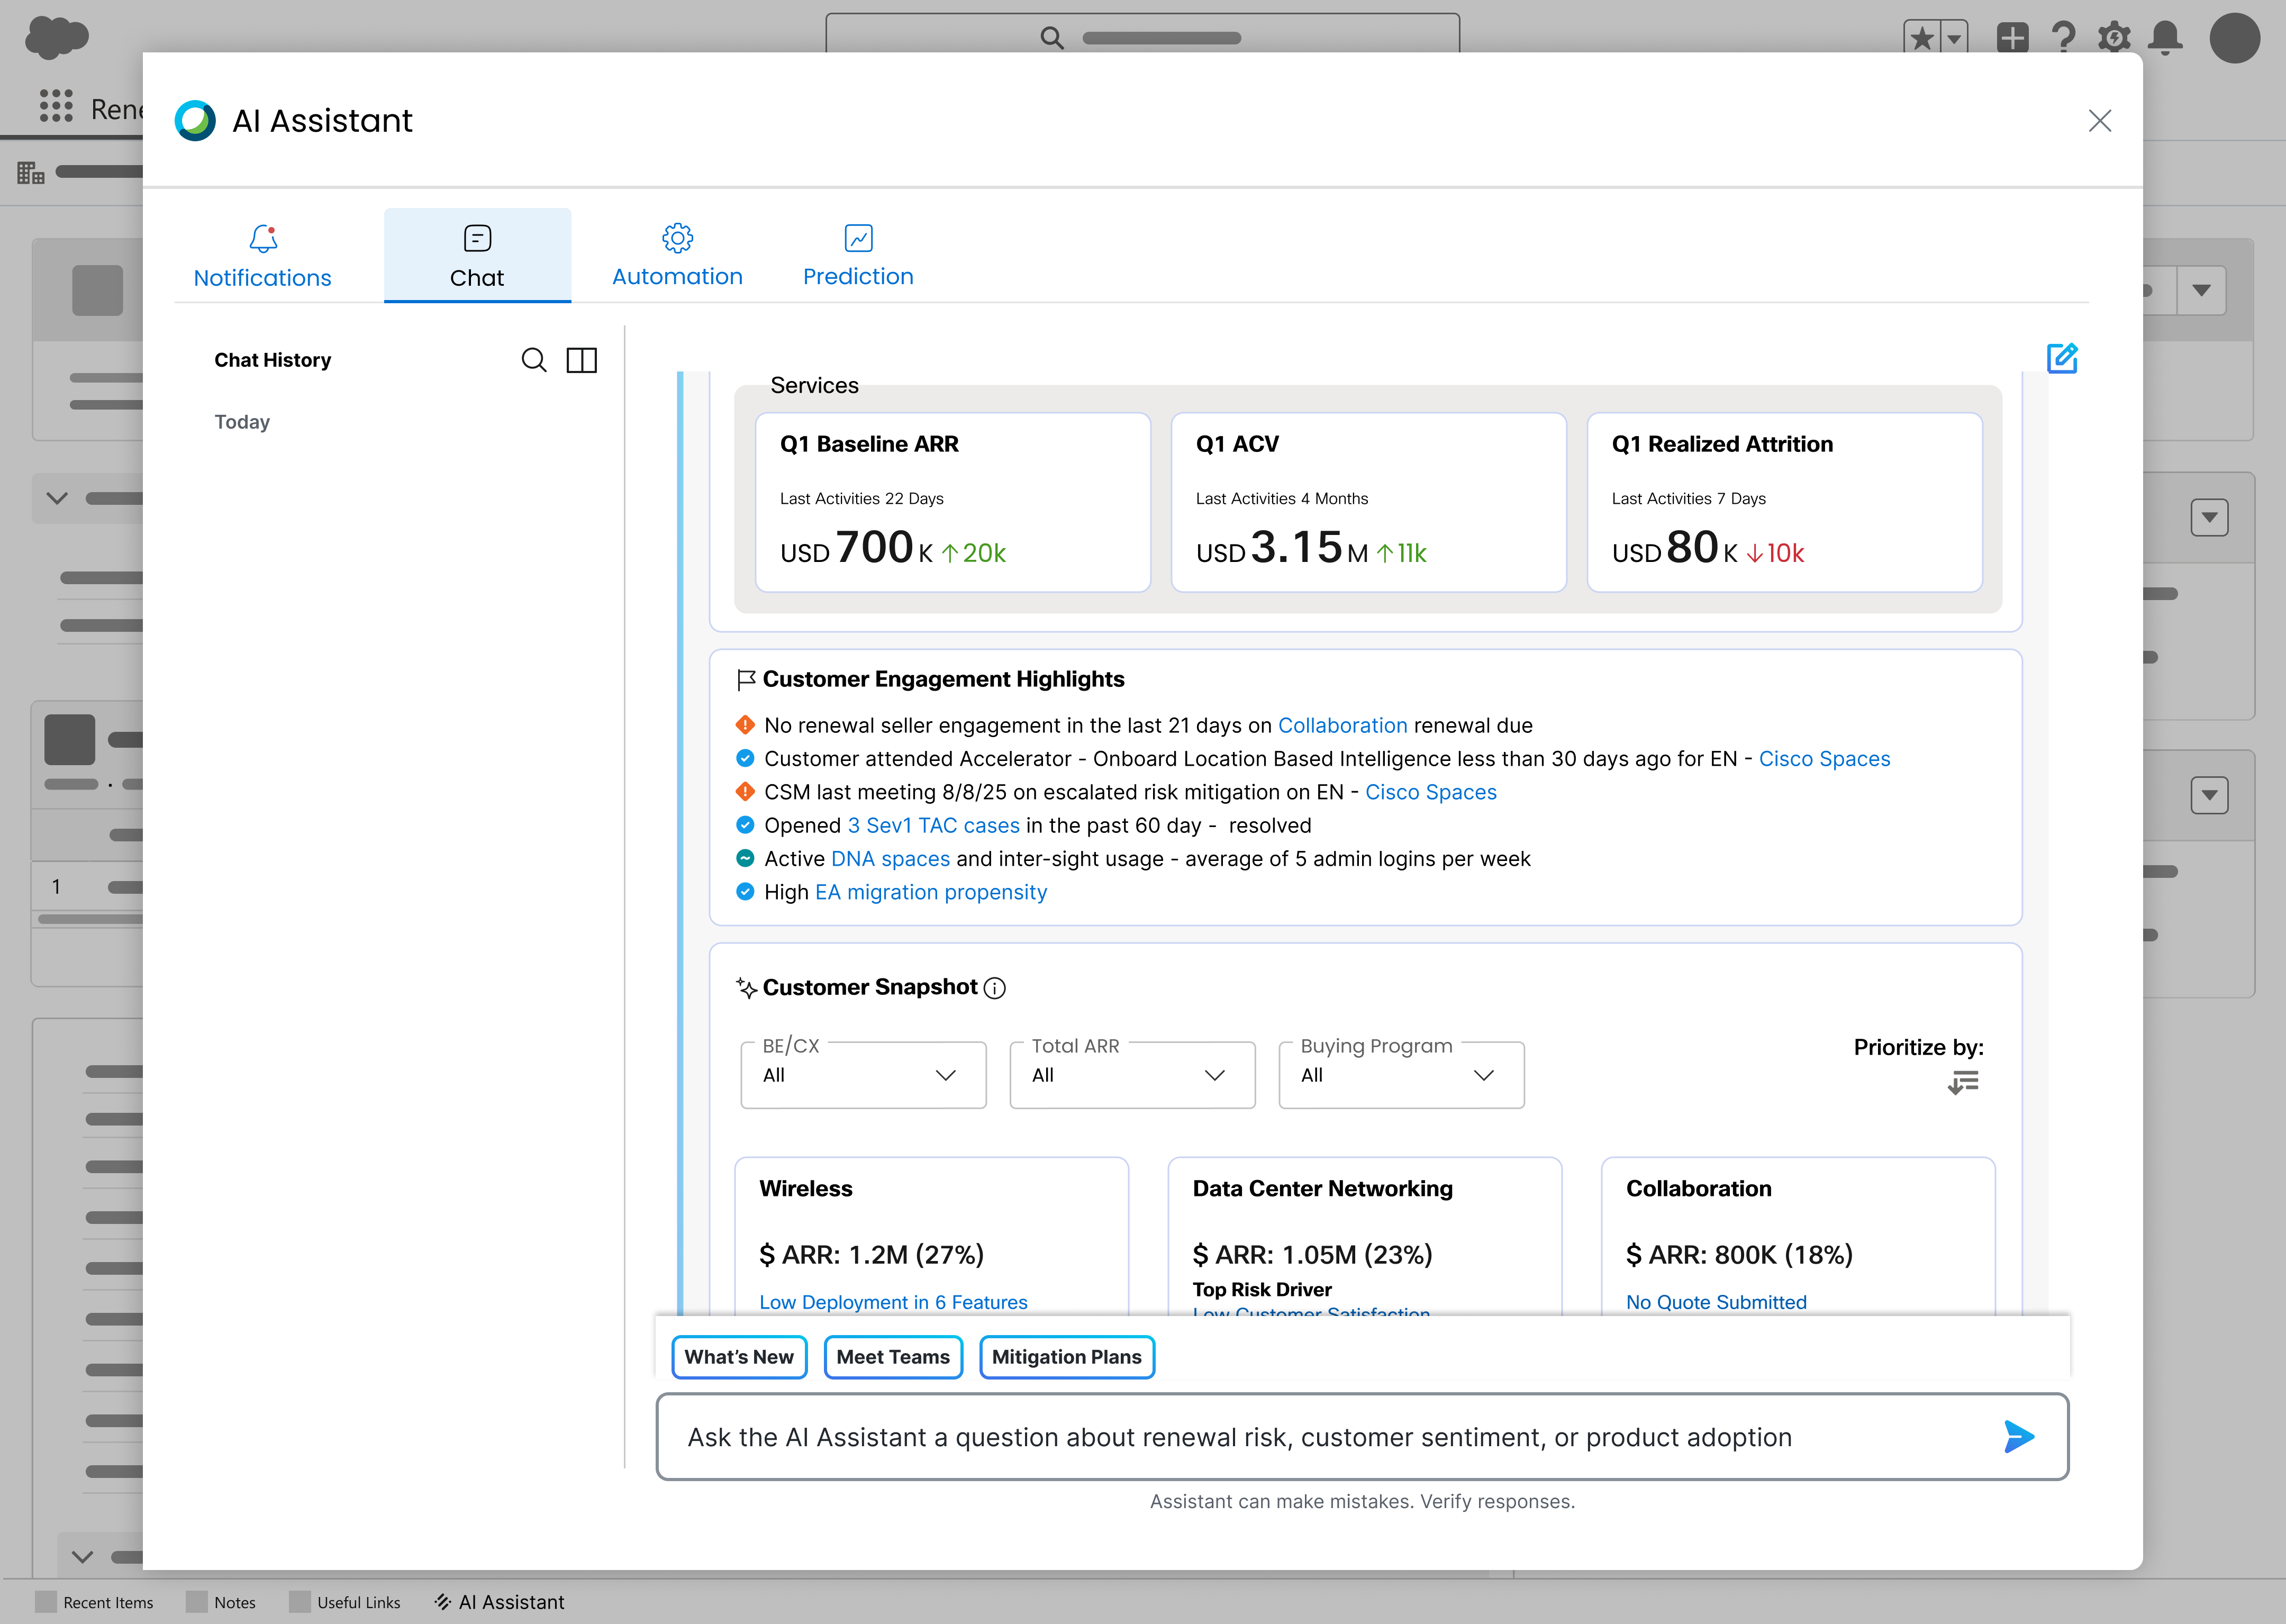The width and height of the screenshot is (2286, 1624).
Task: Open the No Quote Submitted link
Action: (1716, 1302)
